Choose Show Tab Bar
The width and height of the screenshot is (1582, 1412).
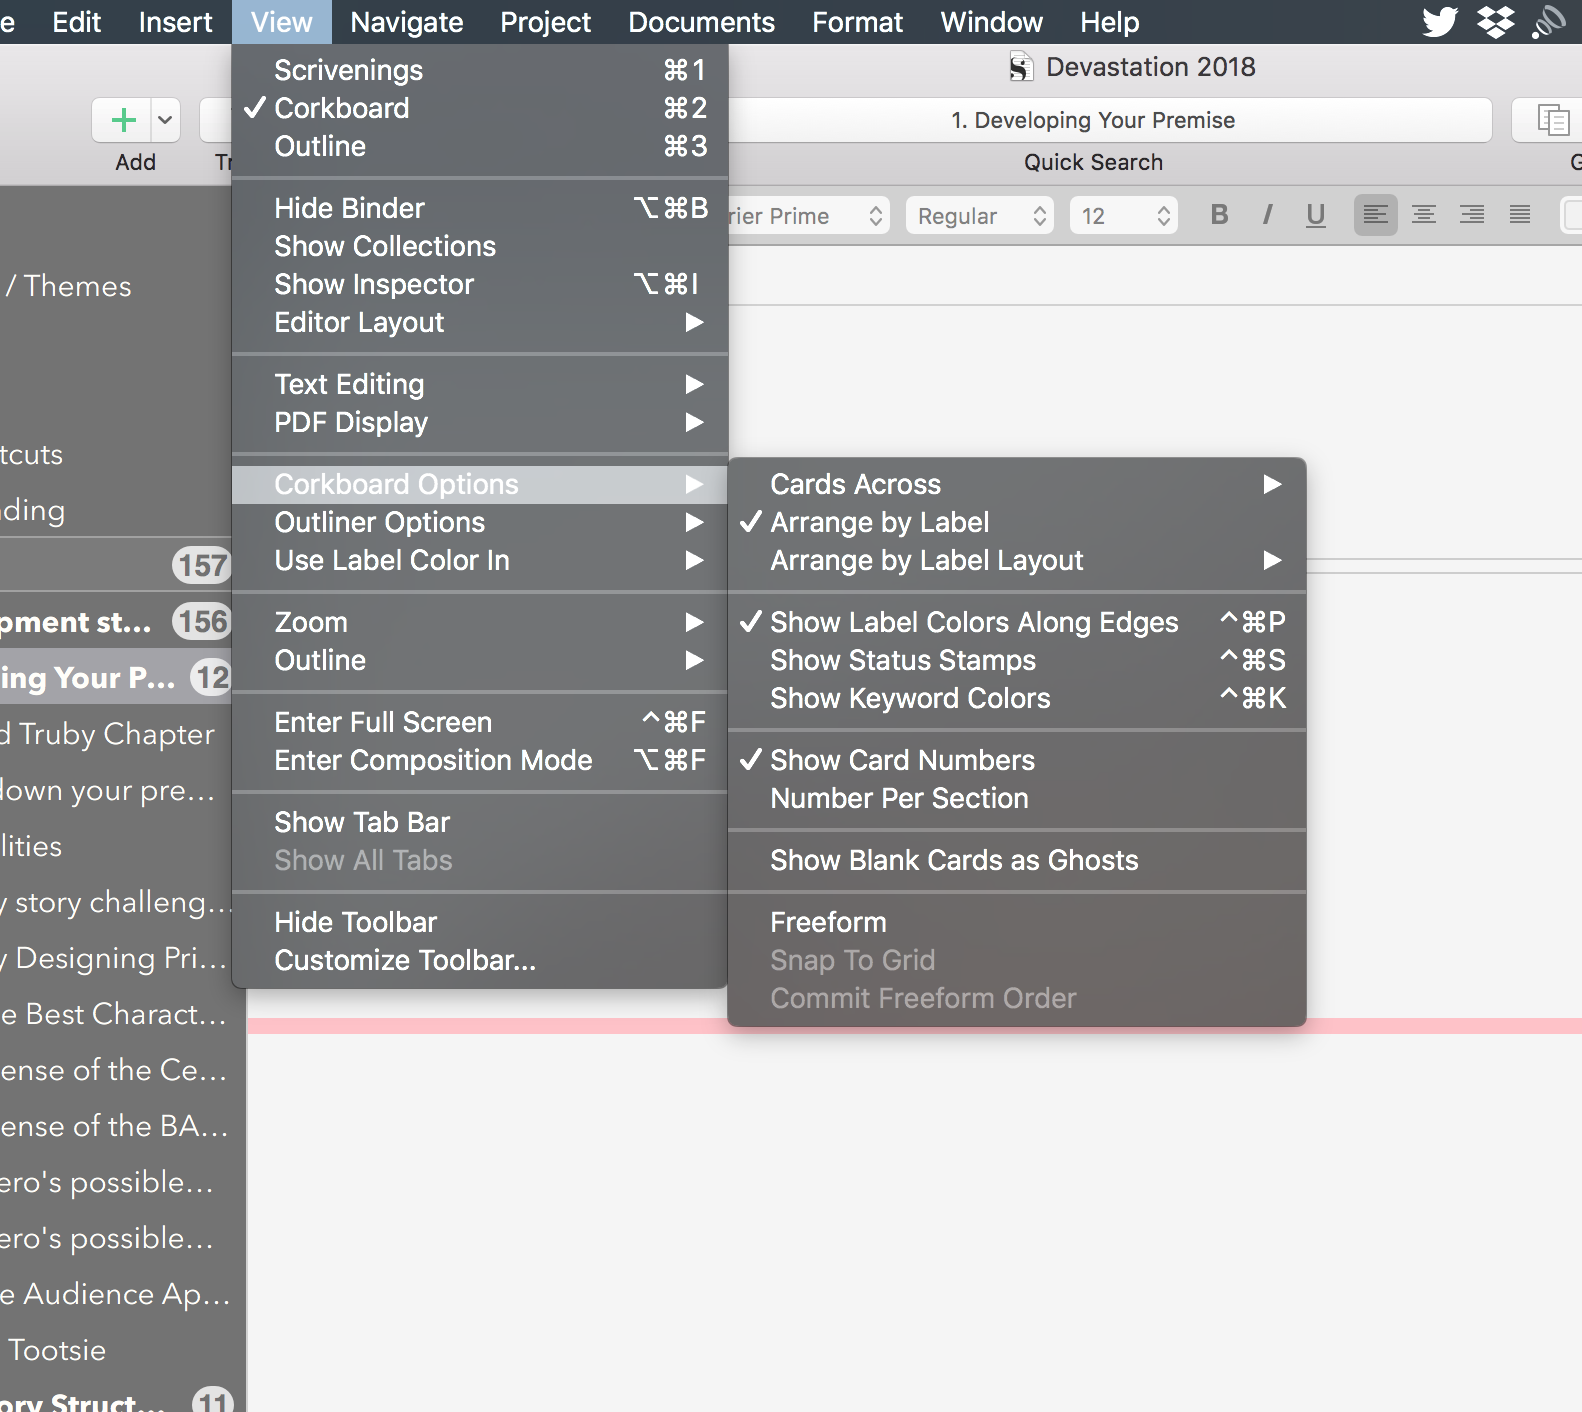pyautogui.click(x=480, y=822)
